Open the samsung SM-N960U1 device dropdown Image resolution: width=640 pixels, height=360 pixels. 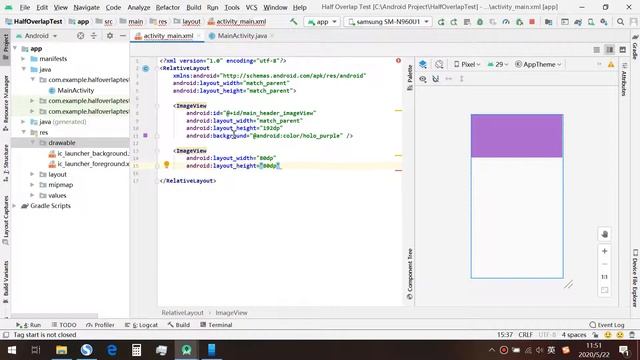click(387, 22)
